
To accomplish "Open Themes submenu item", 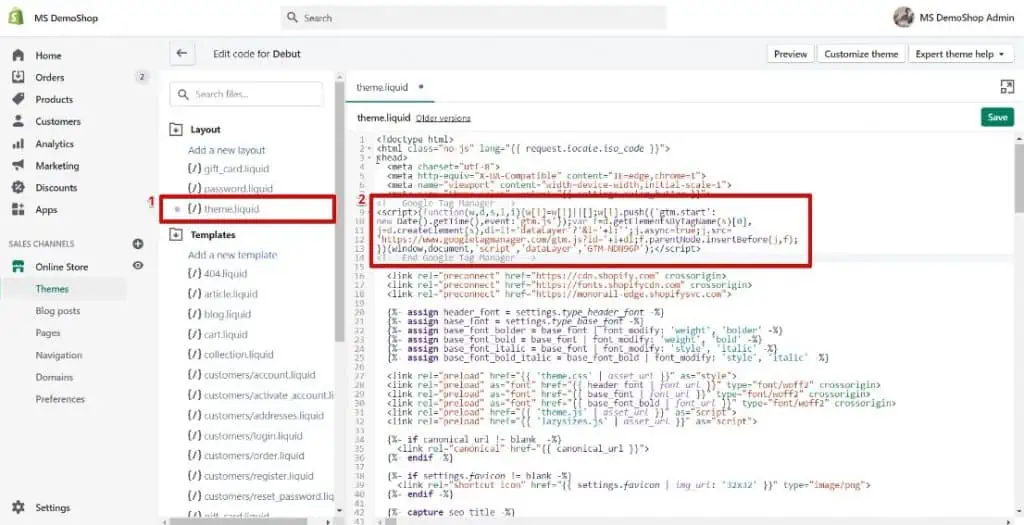I will coord(52,289).
